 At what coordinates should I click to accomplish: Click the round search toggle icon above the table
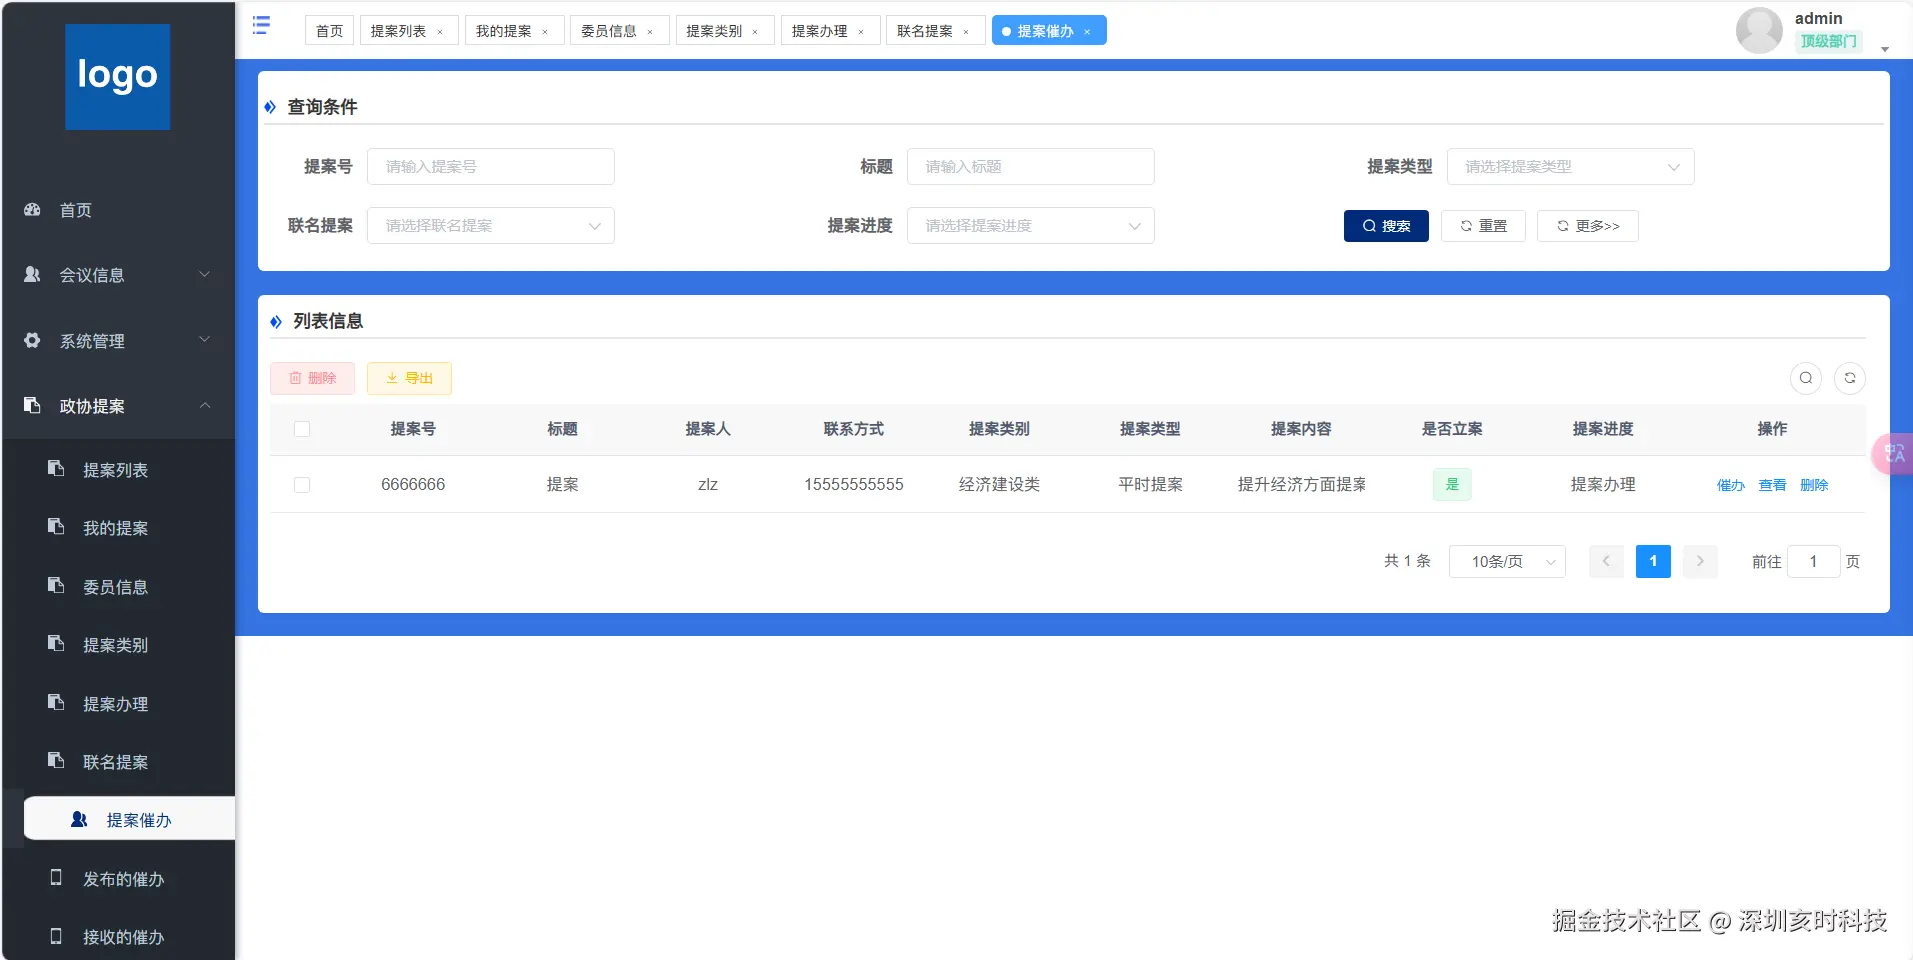click(x=1805, y=378)
